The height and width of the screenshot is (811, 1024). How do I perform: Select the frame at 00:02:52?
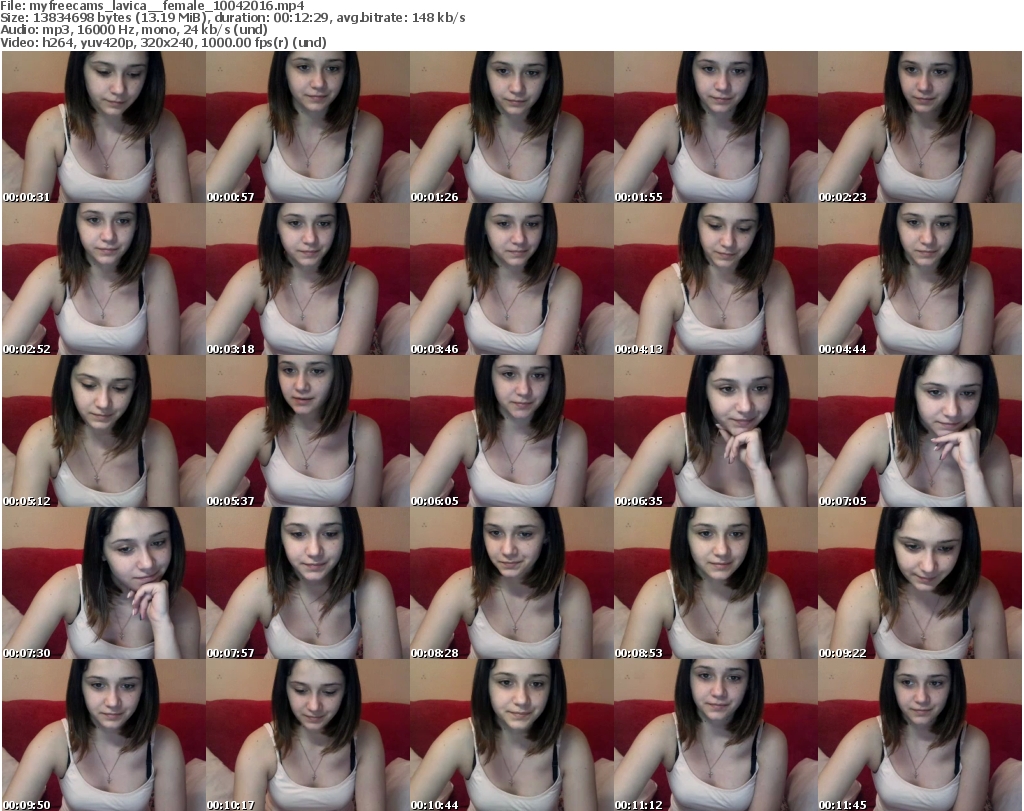pos(104,279)
